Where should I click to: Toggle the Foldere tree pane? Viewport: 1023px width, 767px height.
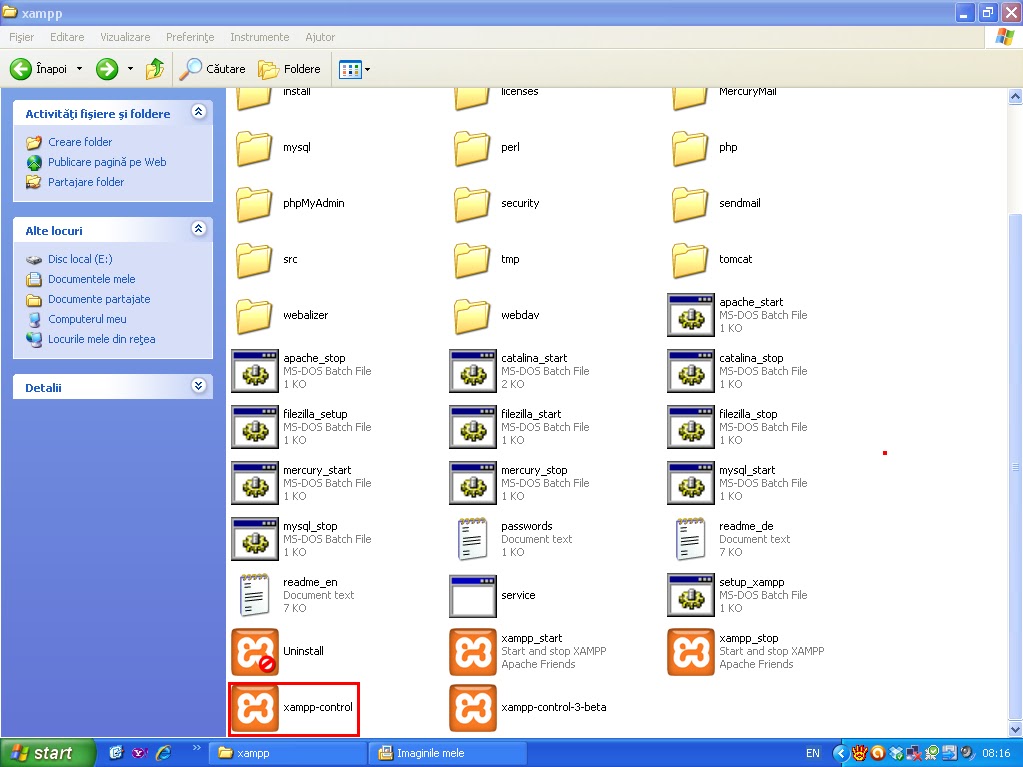point(289,68)
